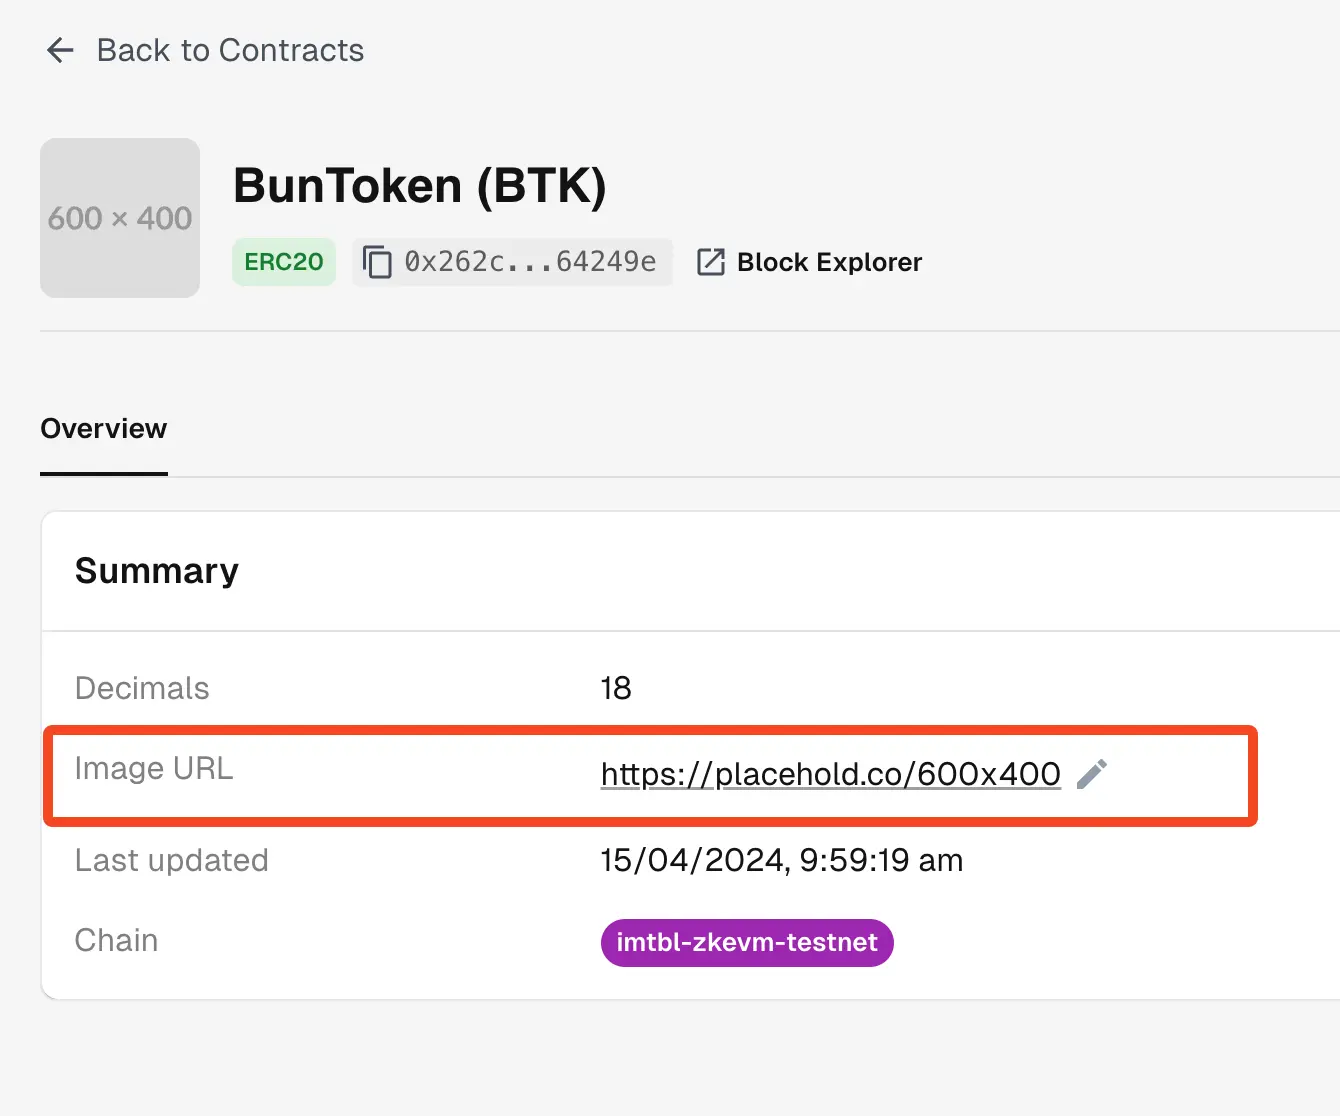Go Back to Contracts
This screenshot has height=1116, width=1340.
203,50
